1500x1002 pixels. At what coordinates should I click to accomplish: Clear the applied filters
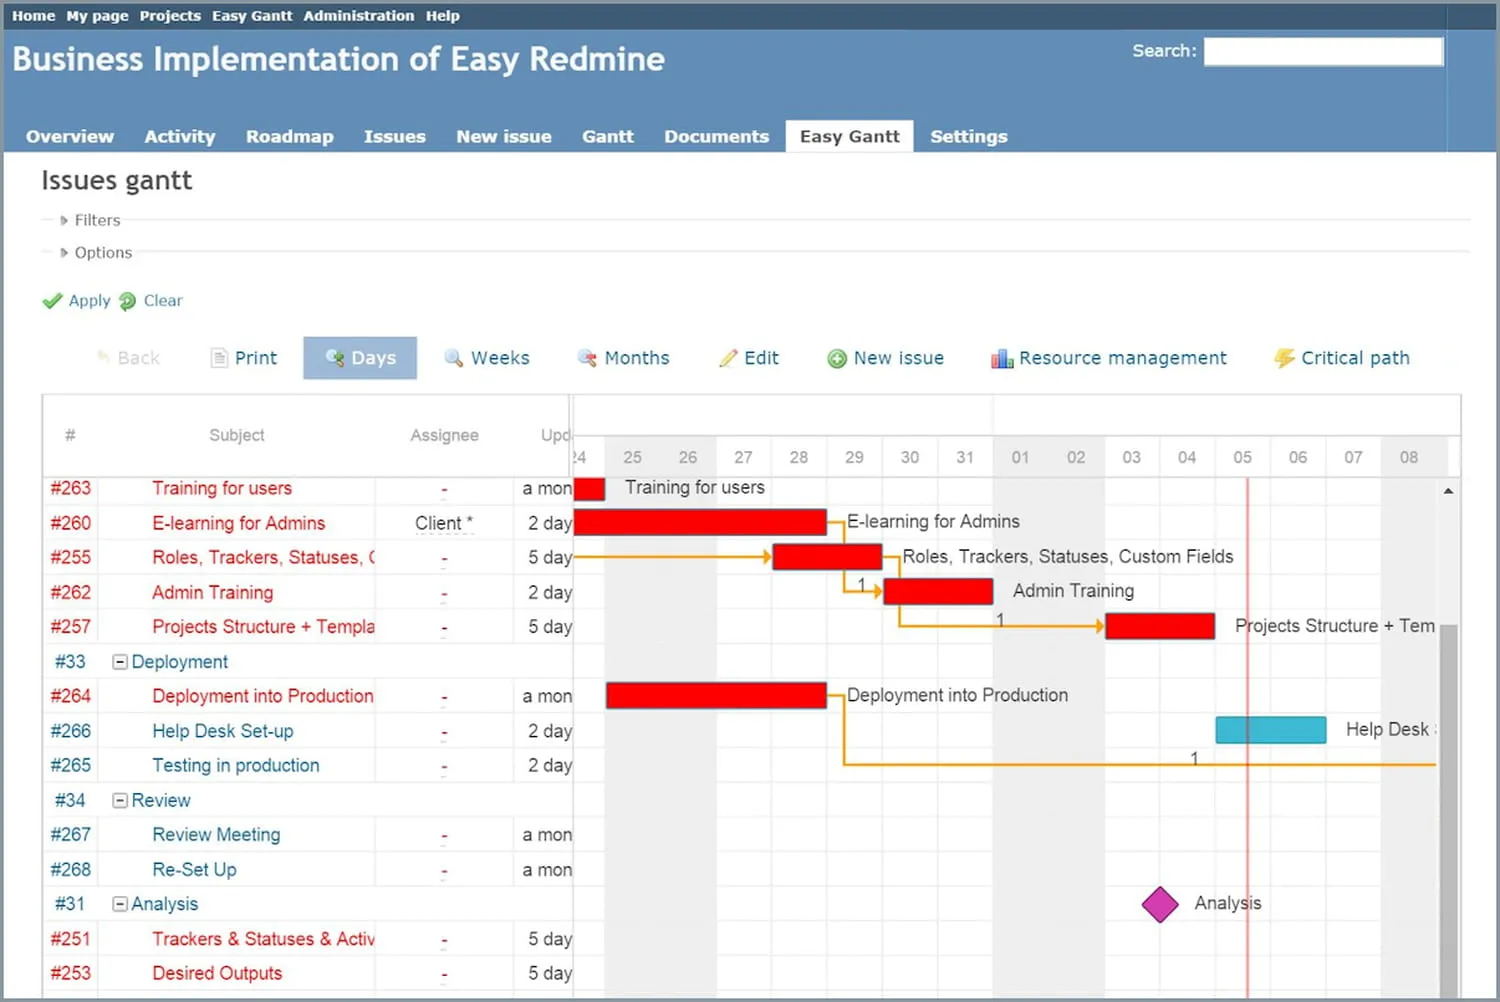(x=162, y=300)
